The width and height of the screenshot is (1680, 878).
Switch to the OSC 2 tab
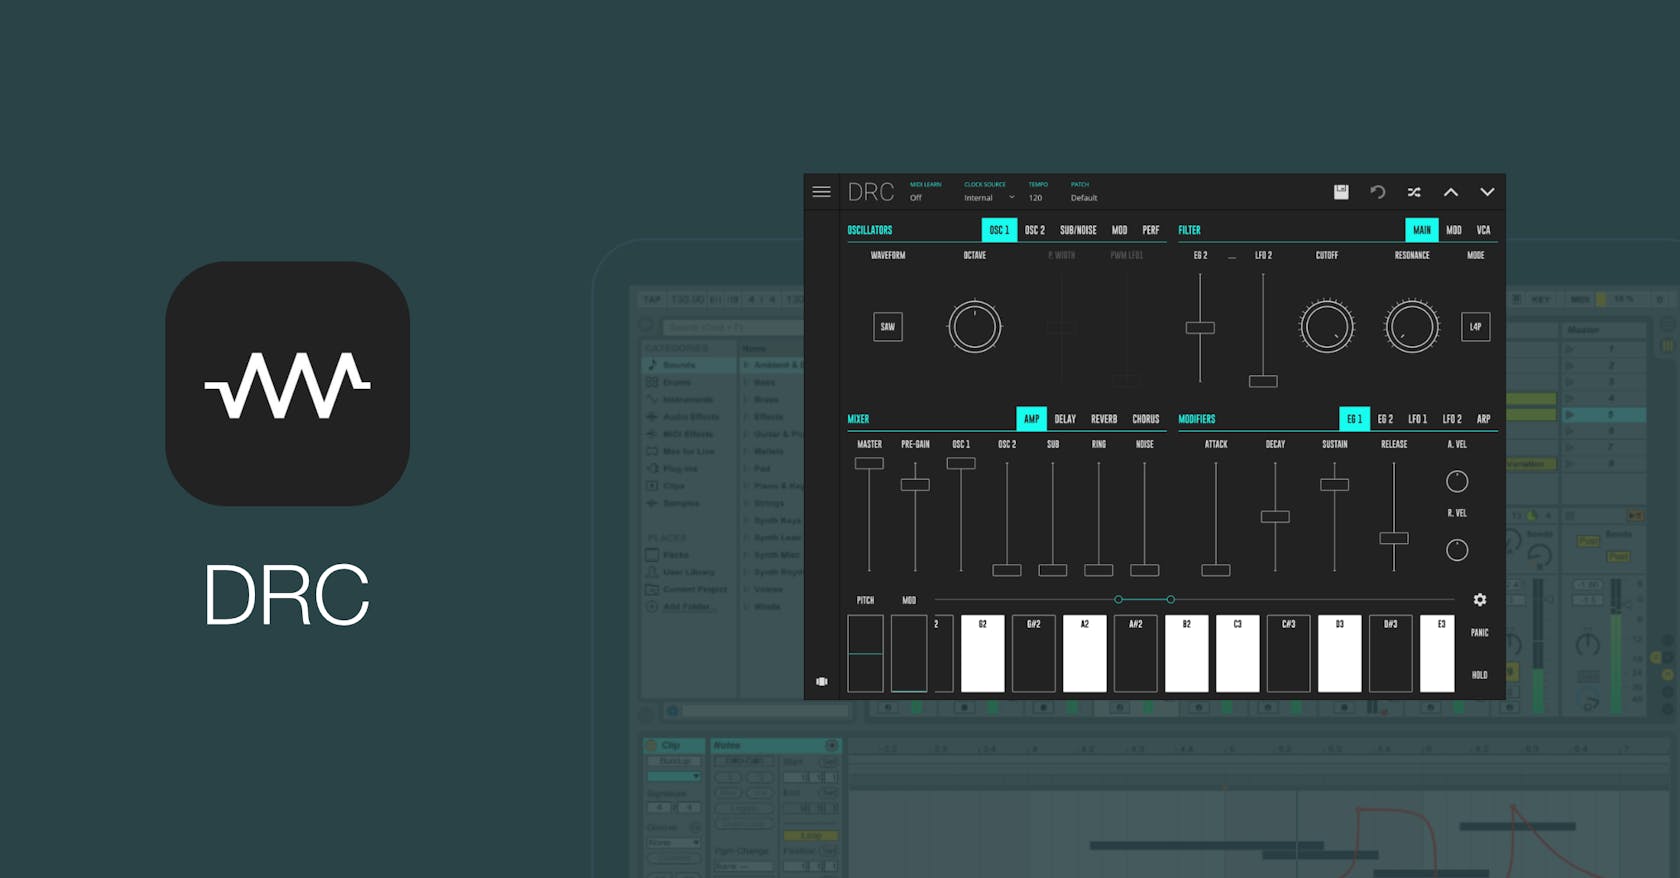[x=1035, y=230]
